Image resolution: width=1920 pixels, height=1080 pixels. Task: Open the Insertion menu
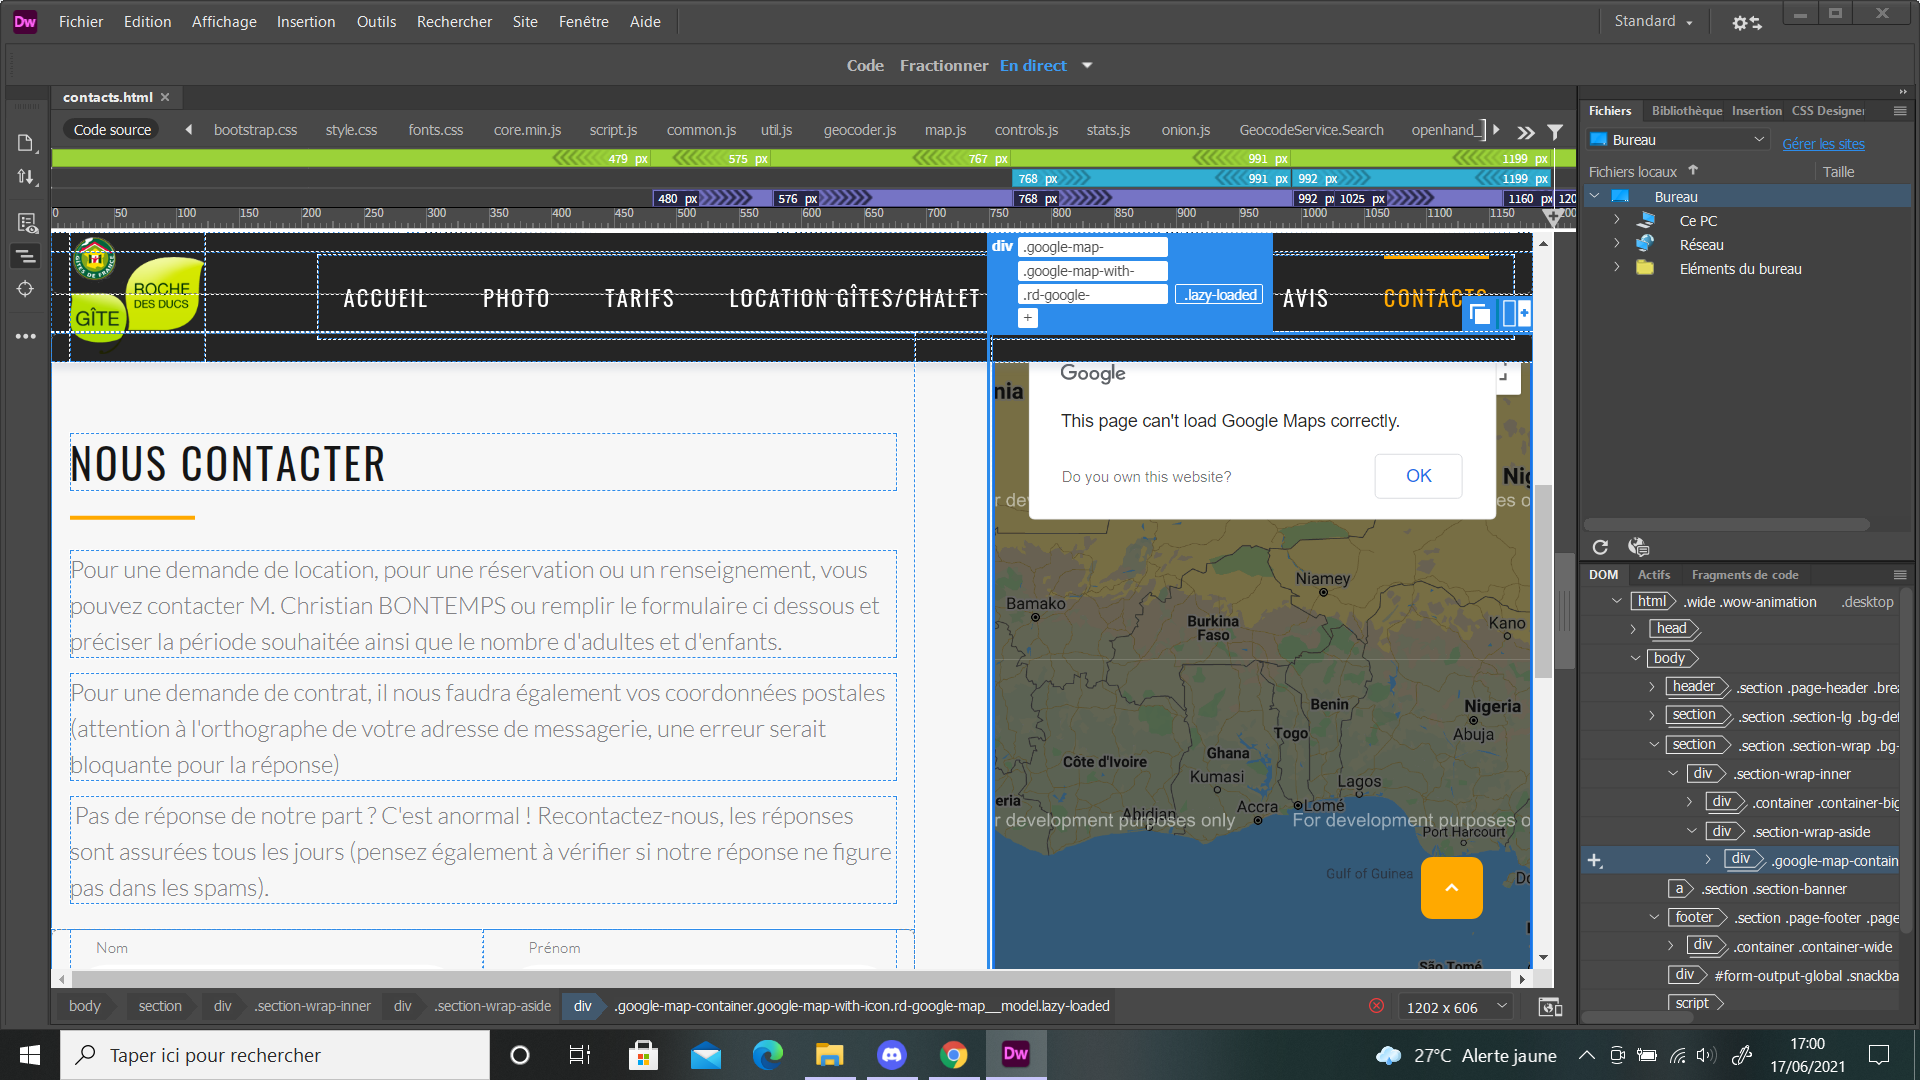click(305, 22)
